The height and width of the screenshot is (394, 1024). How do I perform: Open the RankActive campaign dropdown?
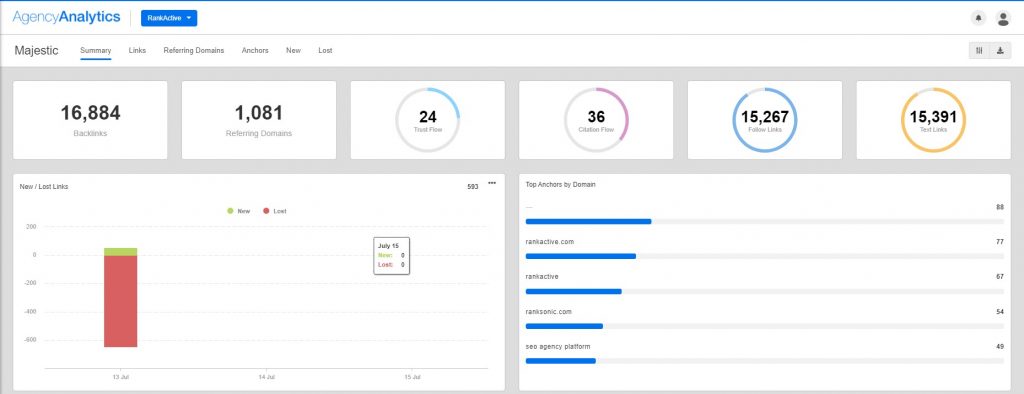pos(169,18)
